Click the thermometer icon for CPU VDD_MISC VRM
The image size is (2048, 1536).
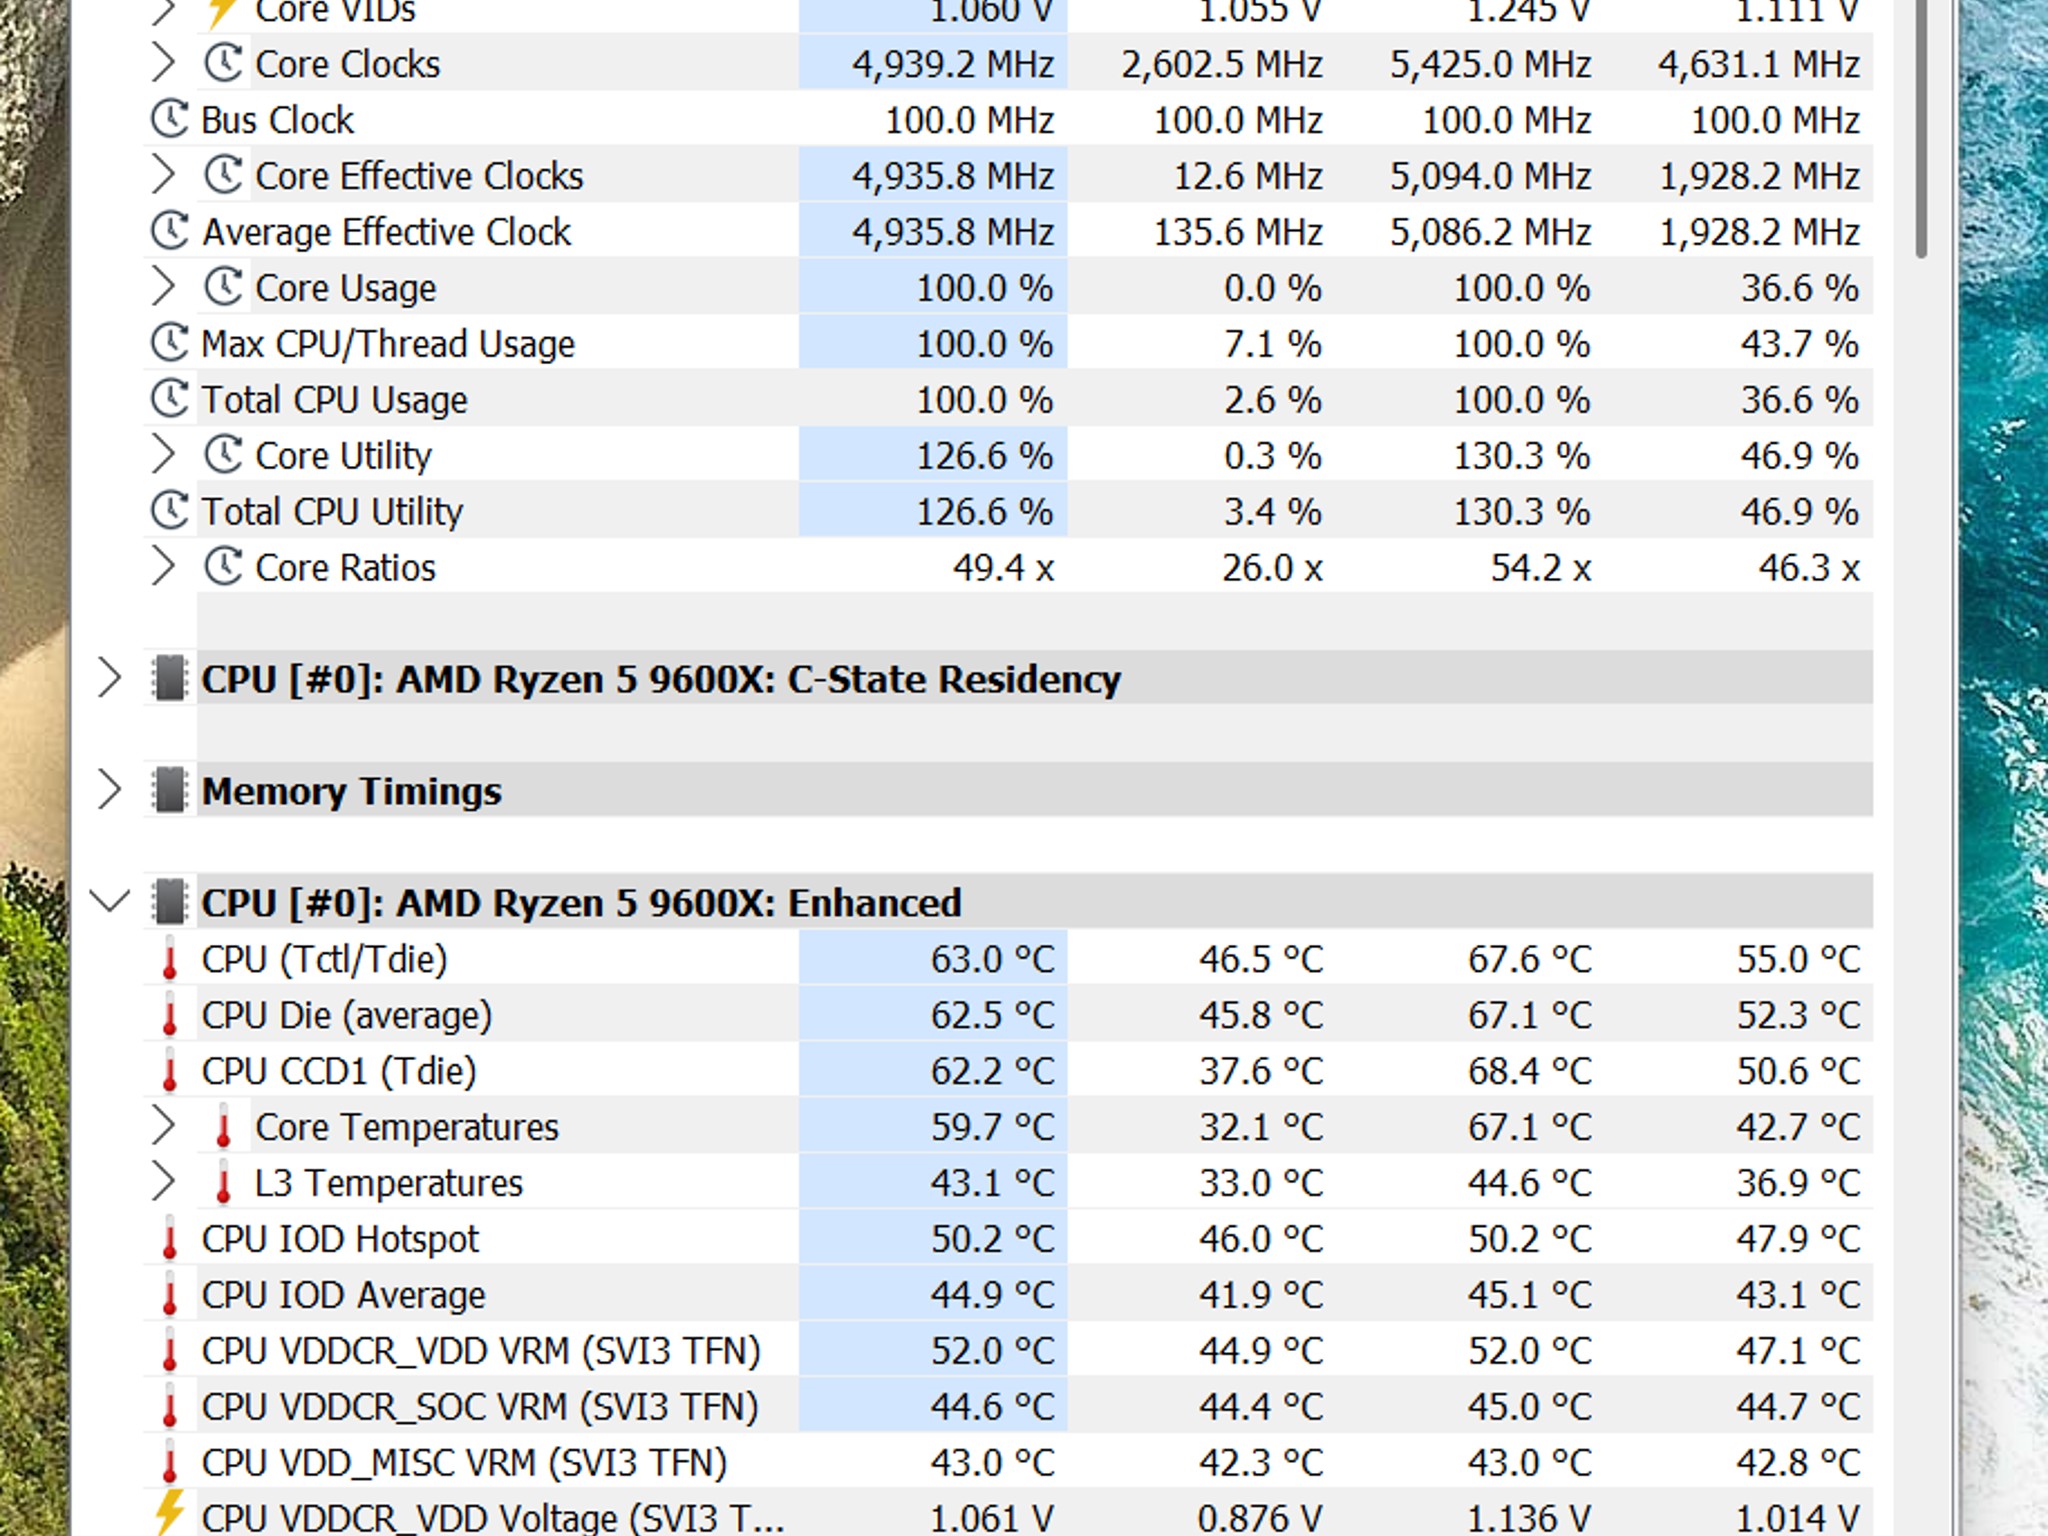169,1463
